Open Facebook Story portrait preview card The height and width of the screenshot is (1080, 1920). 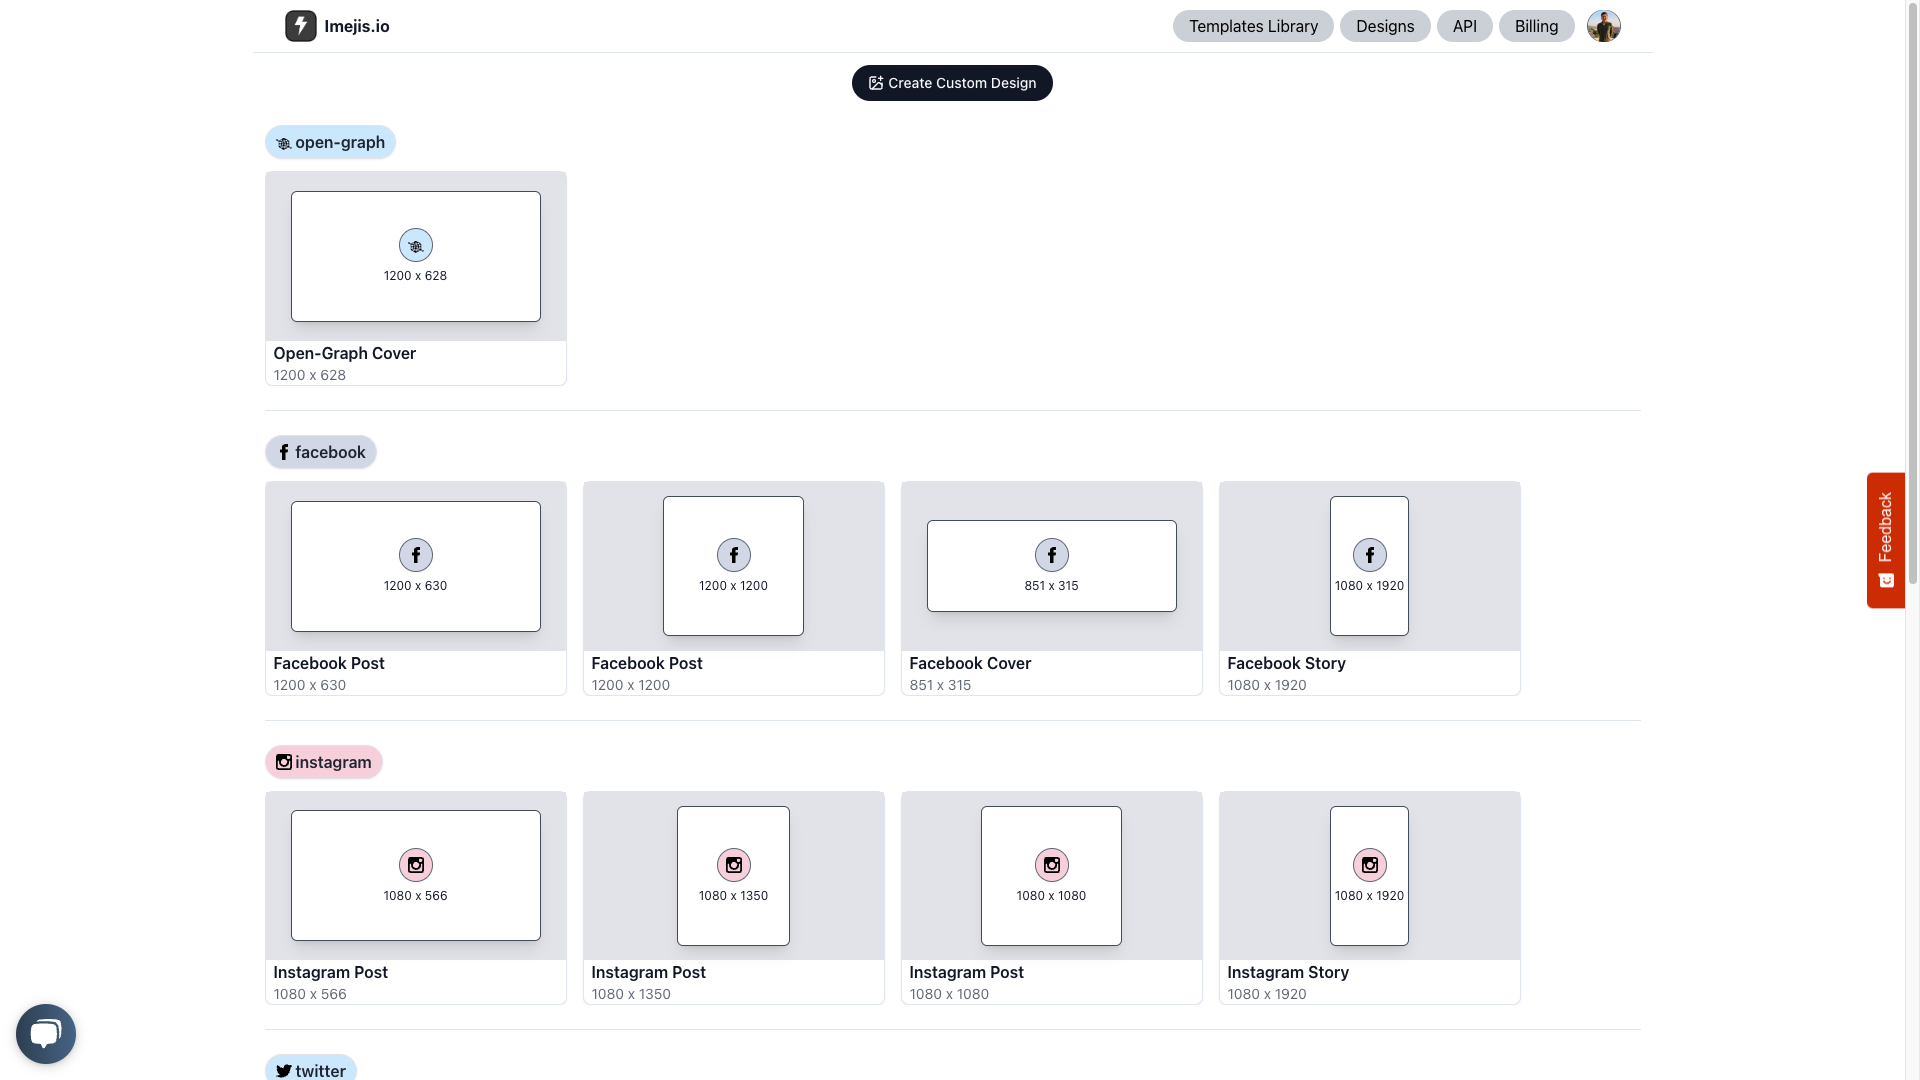[1370, 566]
